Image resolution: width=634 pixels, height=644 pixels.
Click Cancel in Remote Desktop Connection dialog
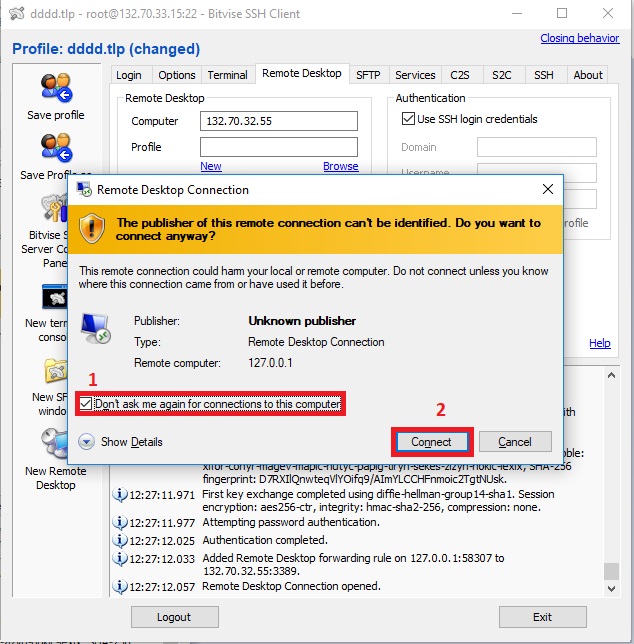tap(515, 442)
